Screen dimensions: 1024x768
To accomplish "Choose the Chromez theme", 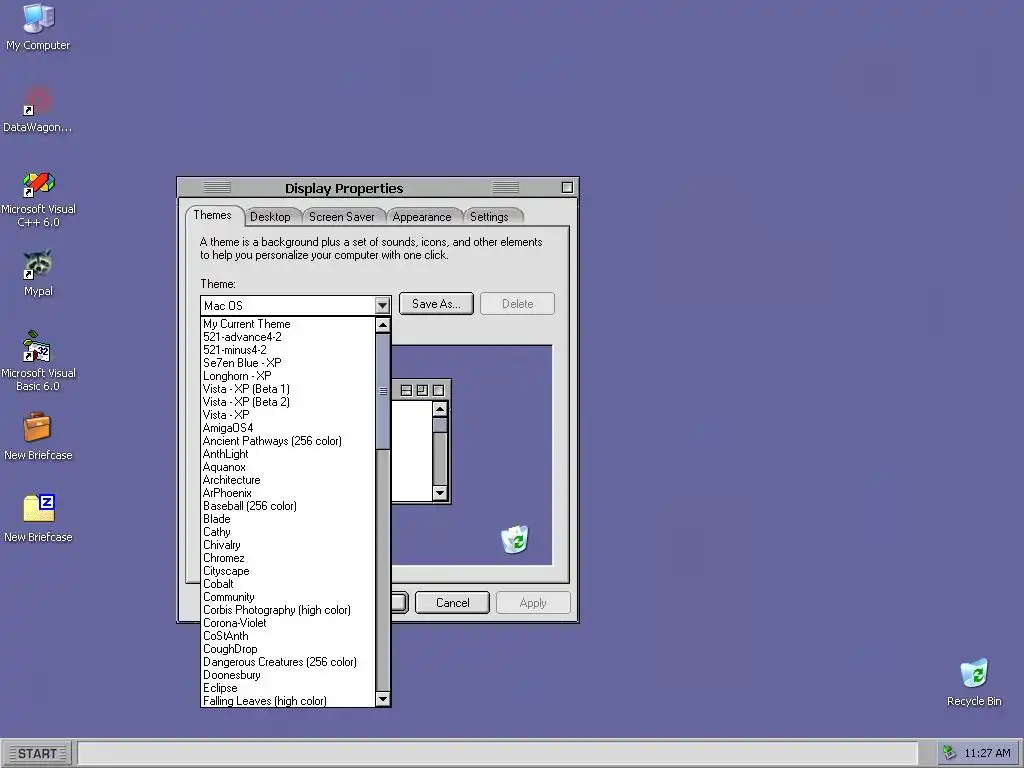I will (x=288, y=558).
